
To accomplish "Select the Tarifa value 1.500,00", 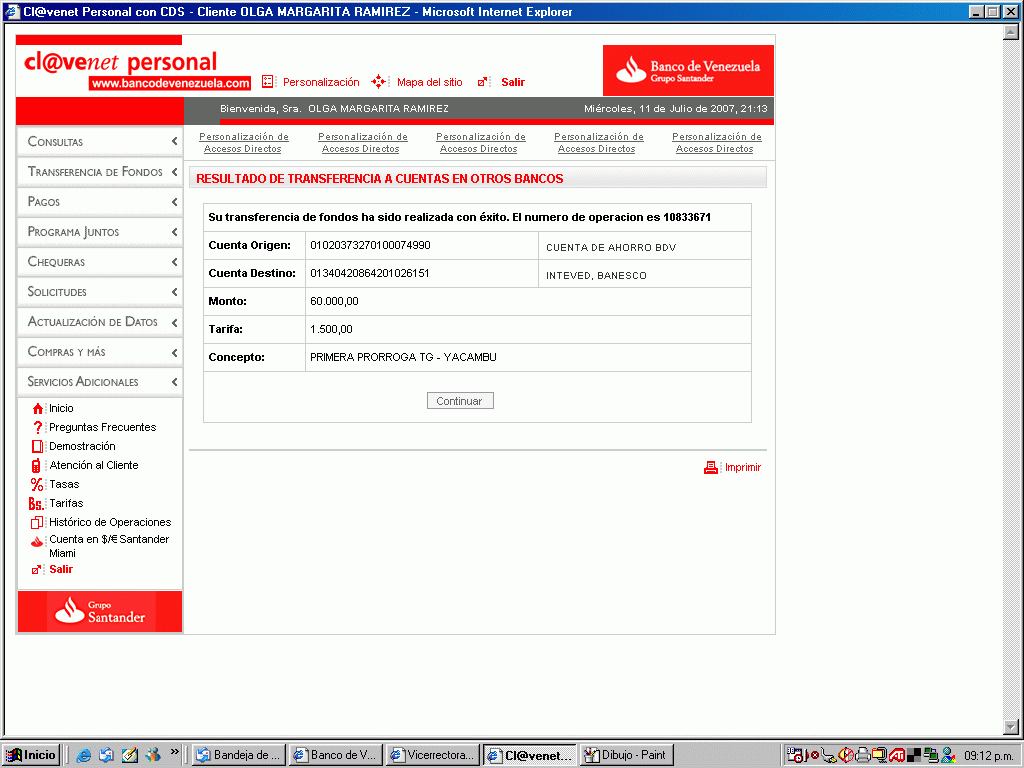I will click(x=331, y=330).
